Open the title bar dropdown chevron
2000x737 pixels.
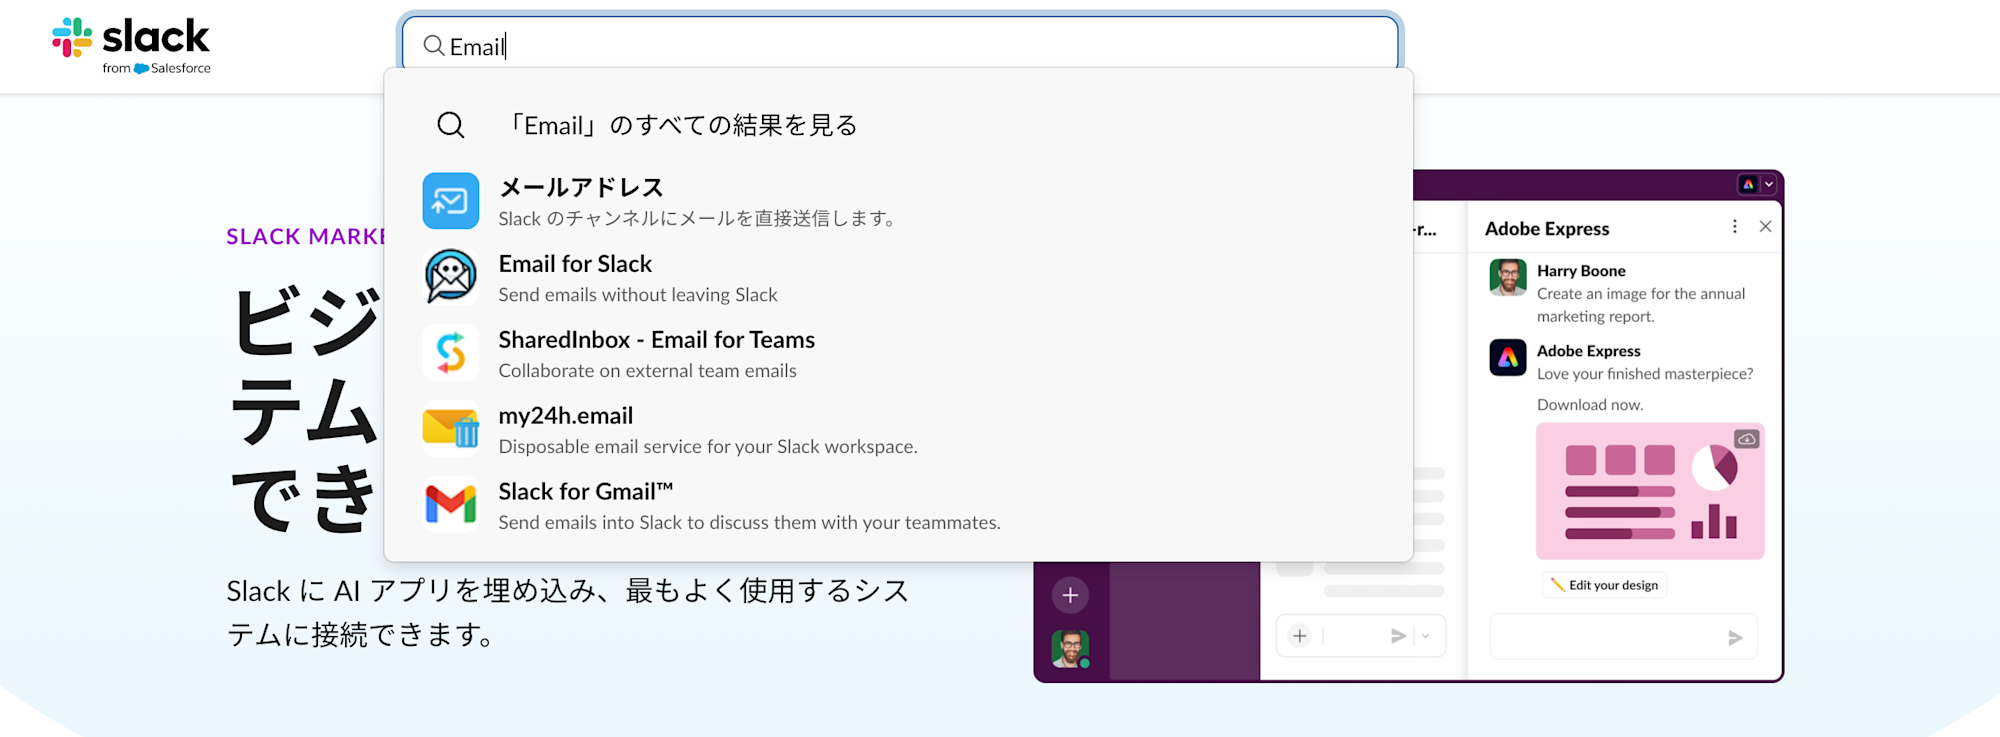point(1768,184)
